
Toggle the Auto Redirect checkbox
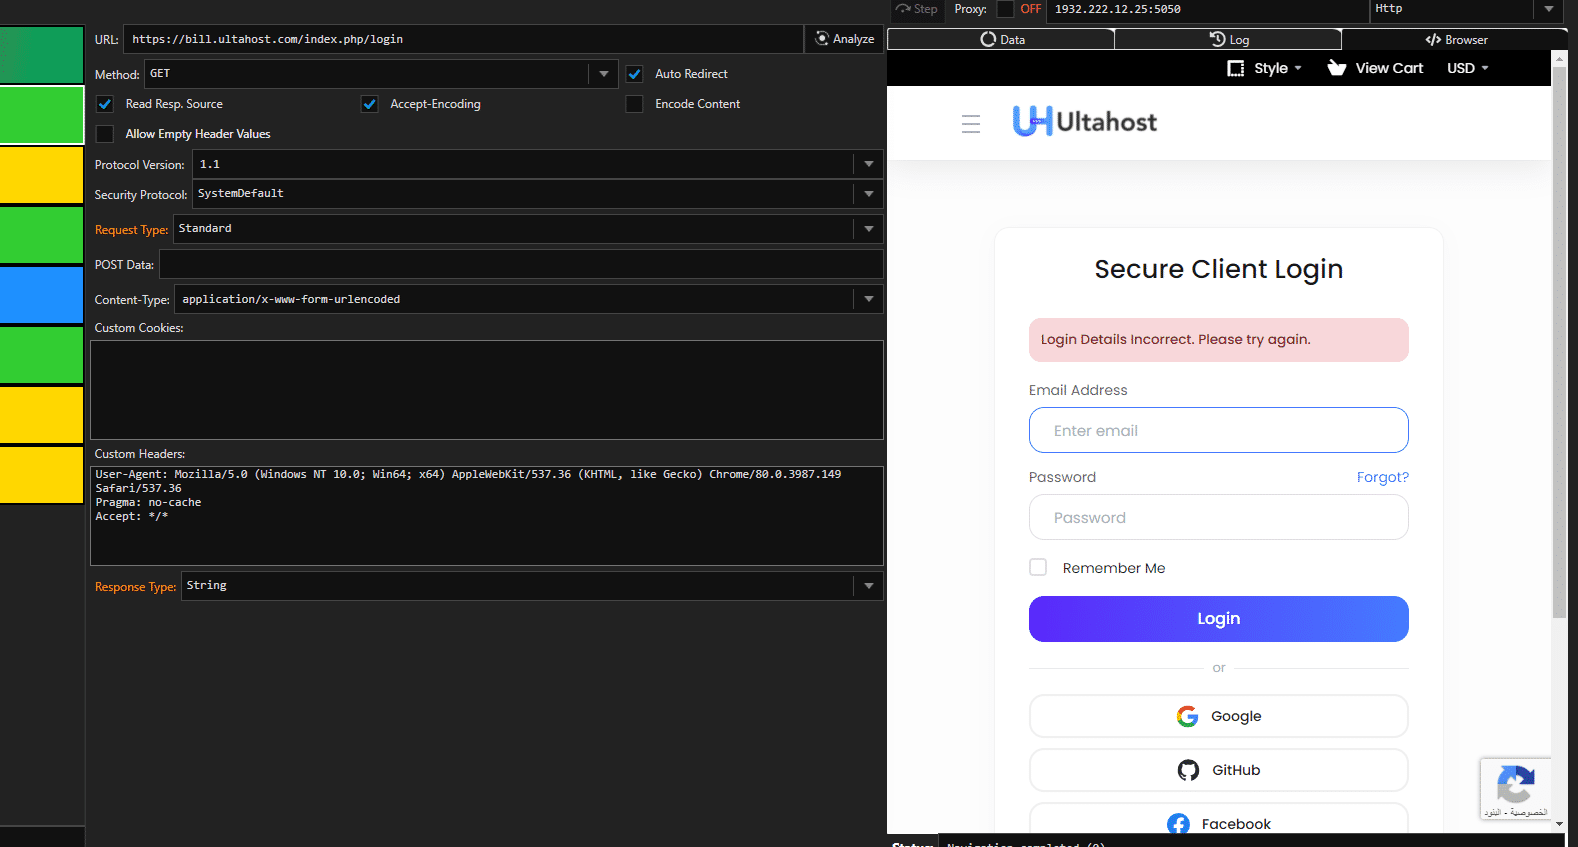(634, 74)
